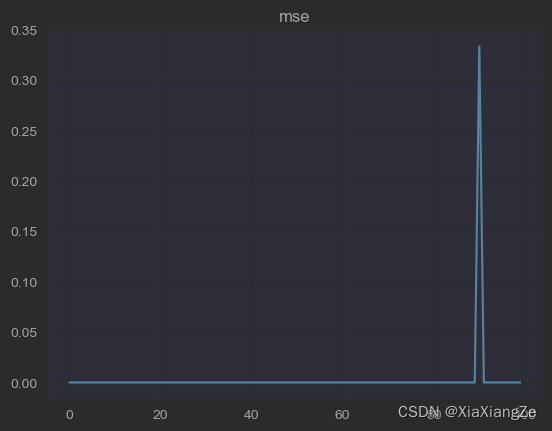
Task: Select the 0.10 y-axis tick label
Action: click(x=24, y=282)
